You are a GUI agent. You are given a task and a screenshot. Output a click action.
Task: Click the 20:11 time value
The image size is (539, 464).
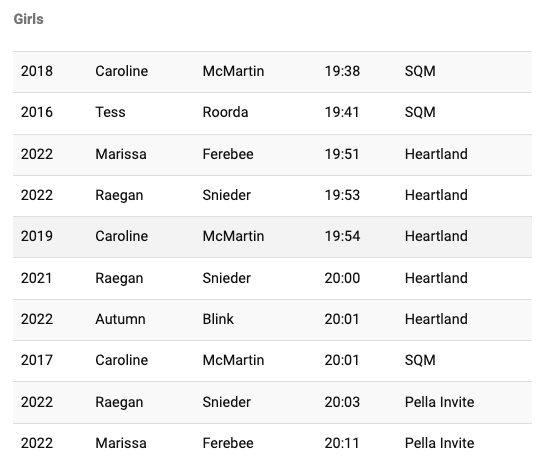click(342, 443)
